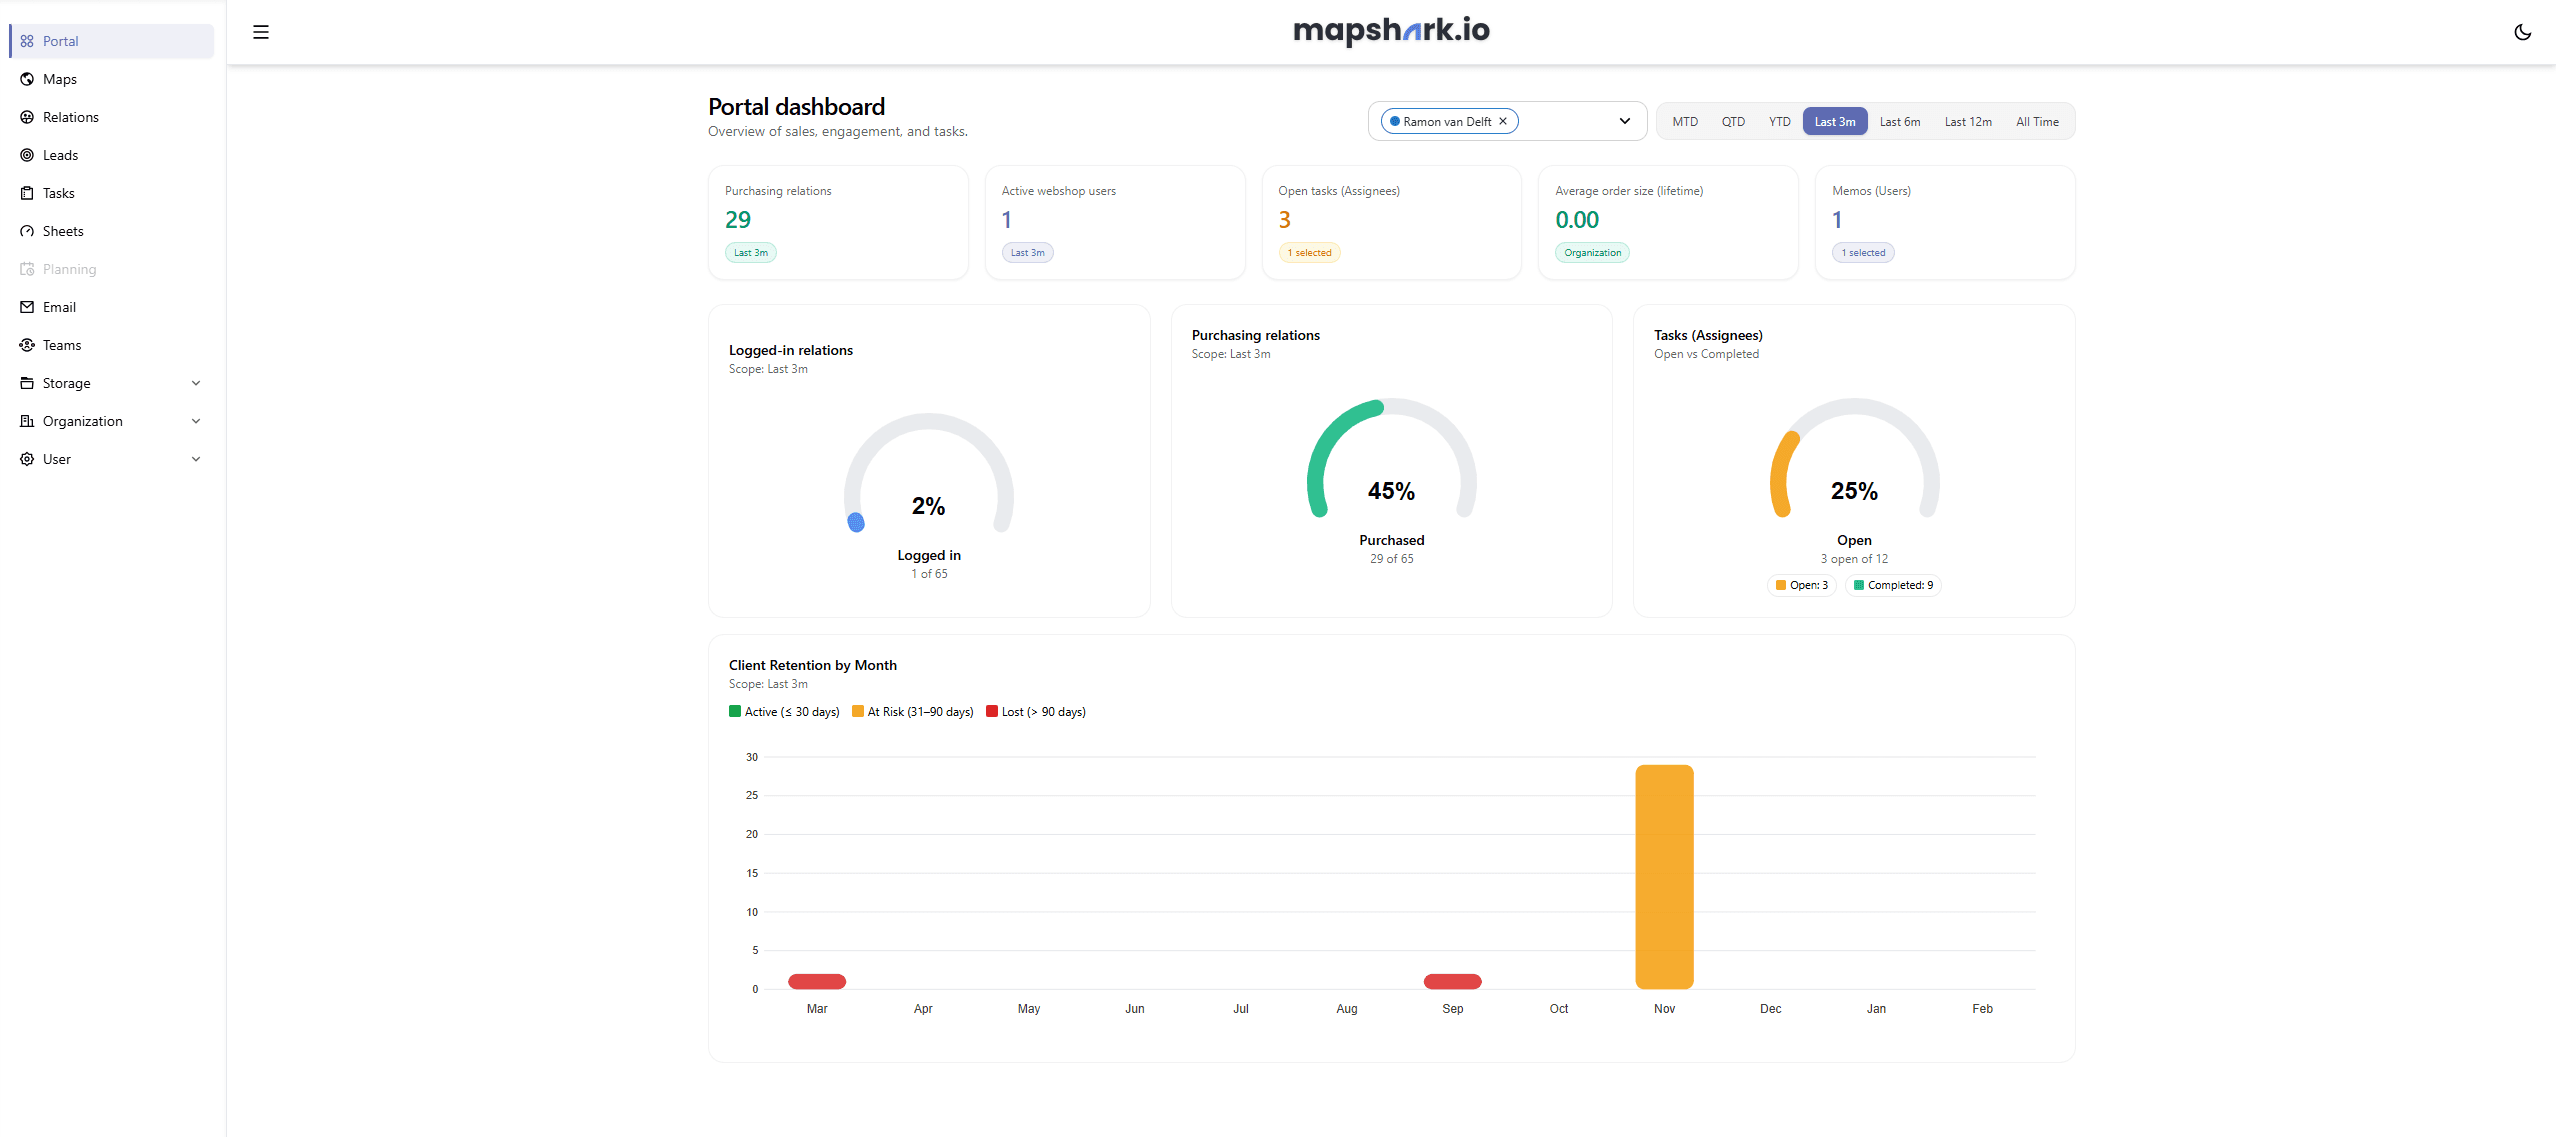The image size is (2556, 1137).
Task: Toggle dark mode
Action: coord(2523,32)
